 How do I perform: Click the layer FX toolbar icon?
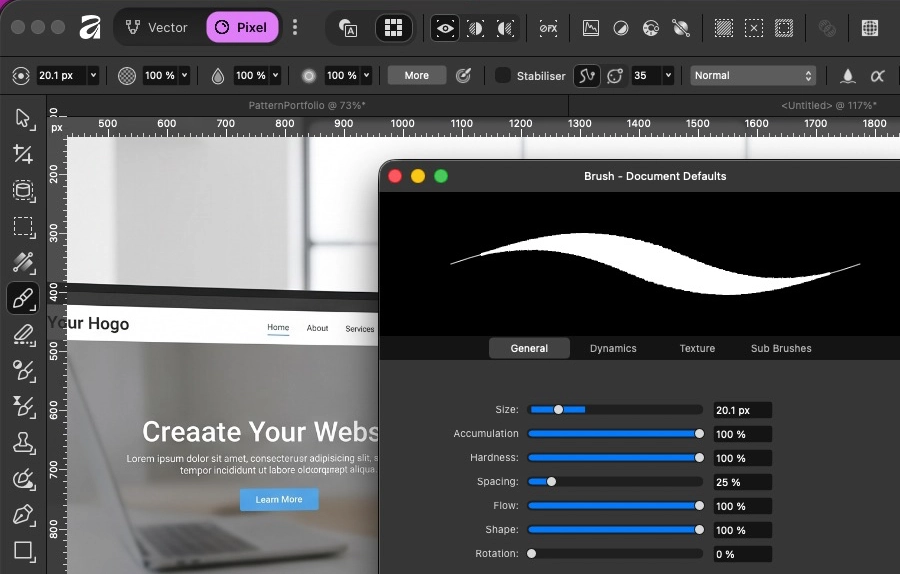(548, 28)
